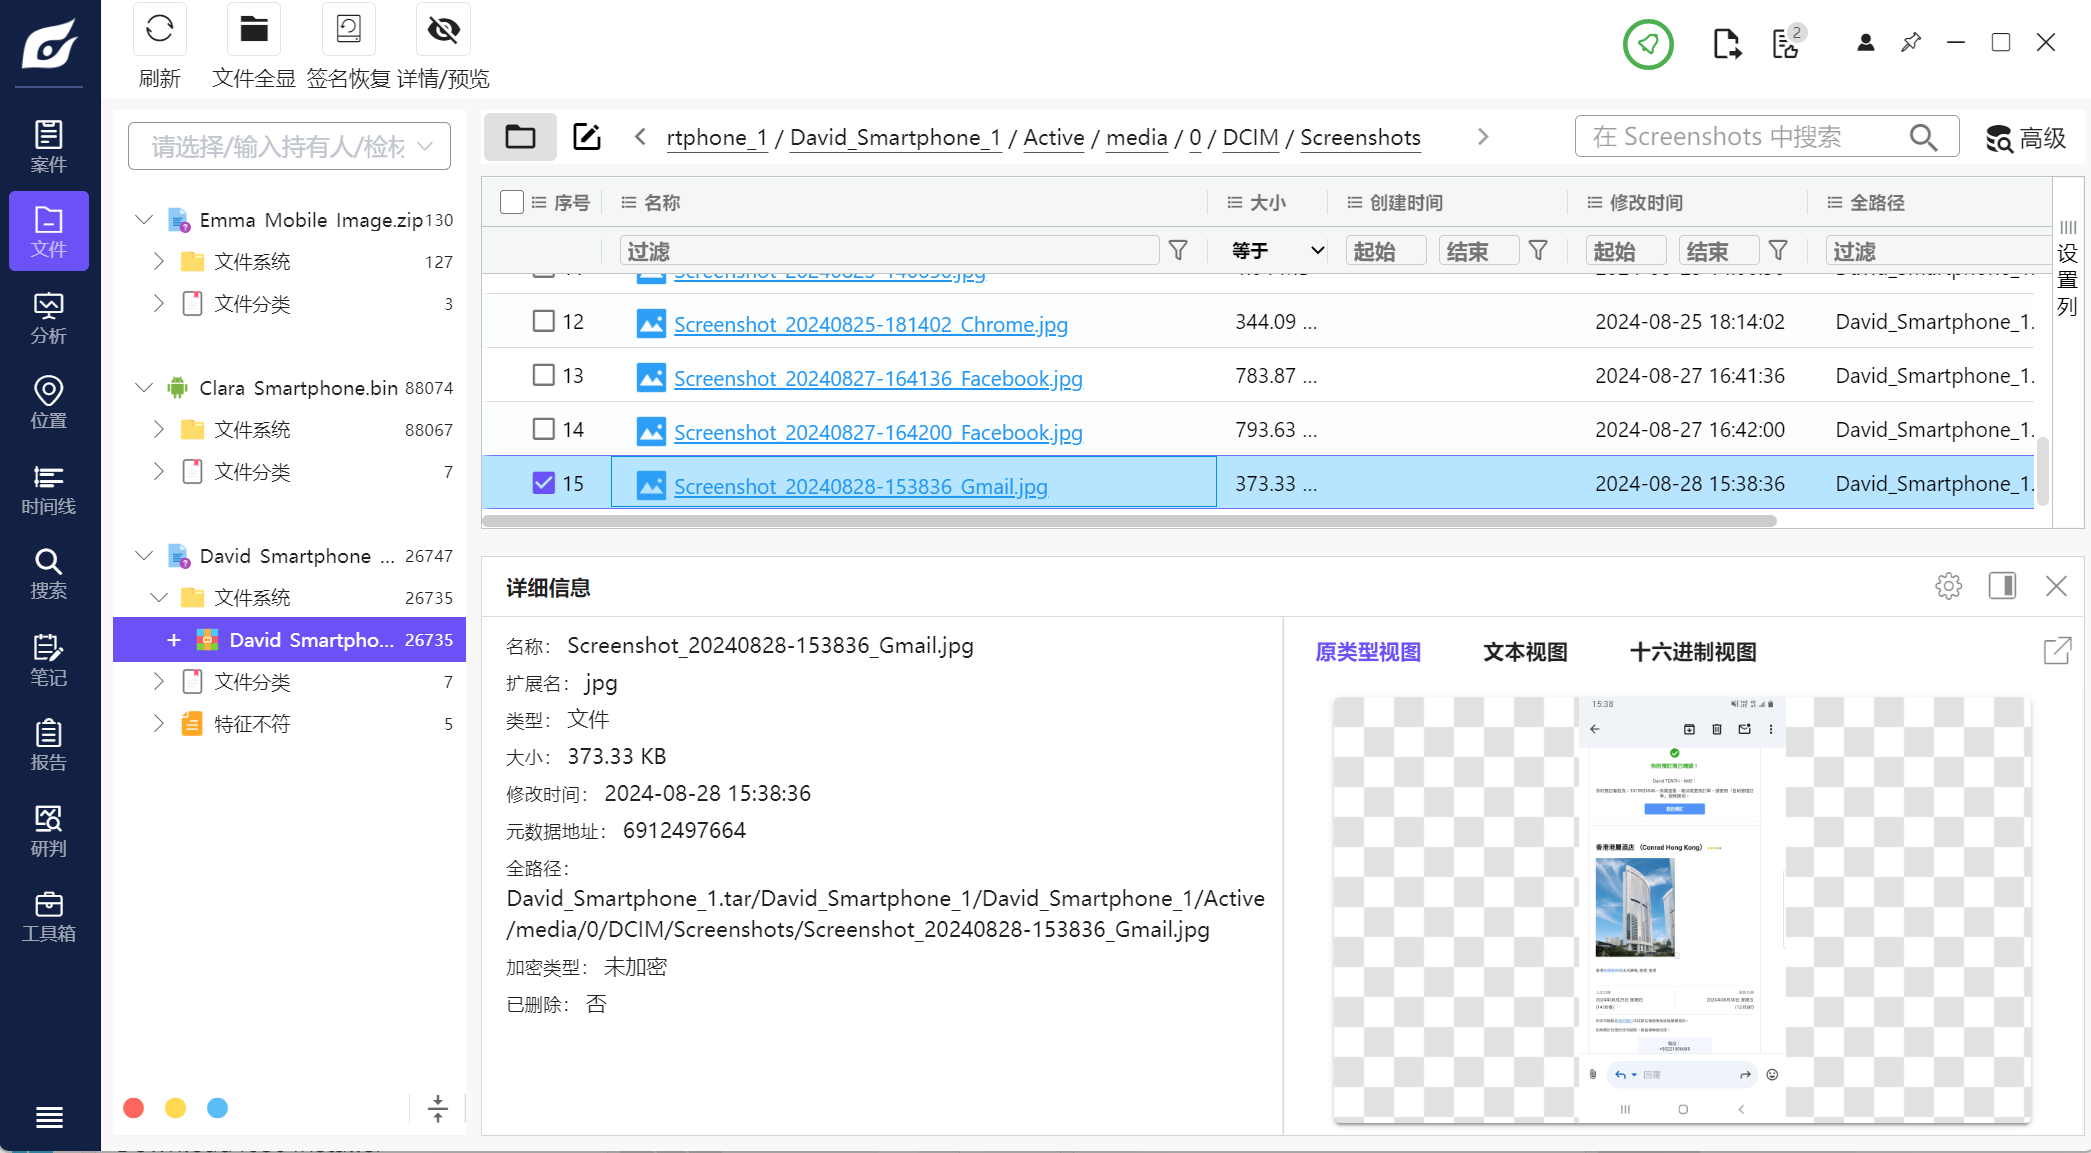This screenshot has width=2091, height=1153.
Task: Click the 刷新 refresh icon
Action: 160,30
